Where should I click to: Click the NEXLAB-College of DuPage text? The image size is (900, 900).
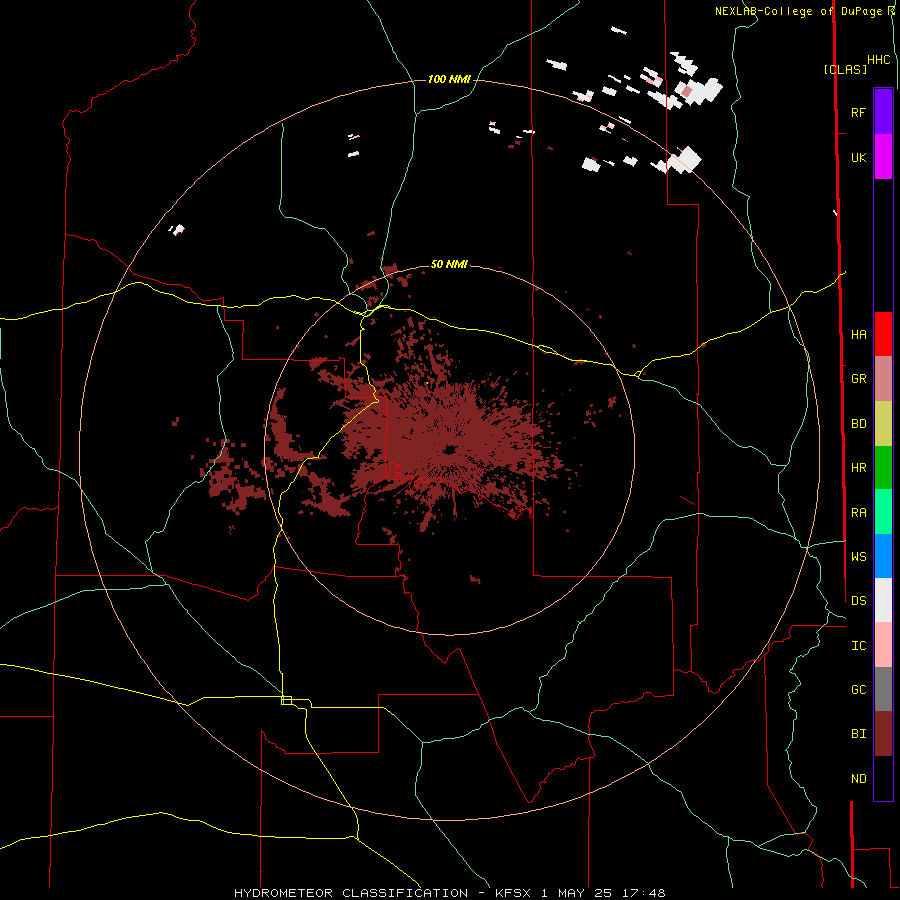pyautogui.click(x=800, y=11)
